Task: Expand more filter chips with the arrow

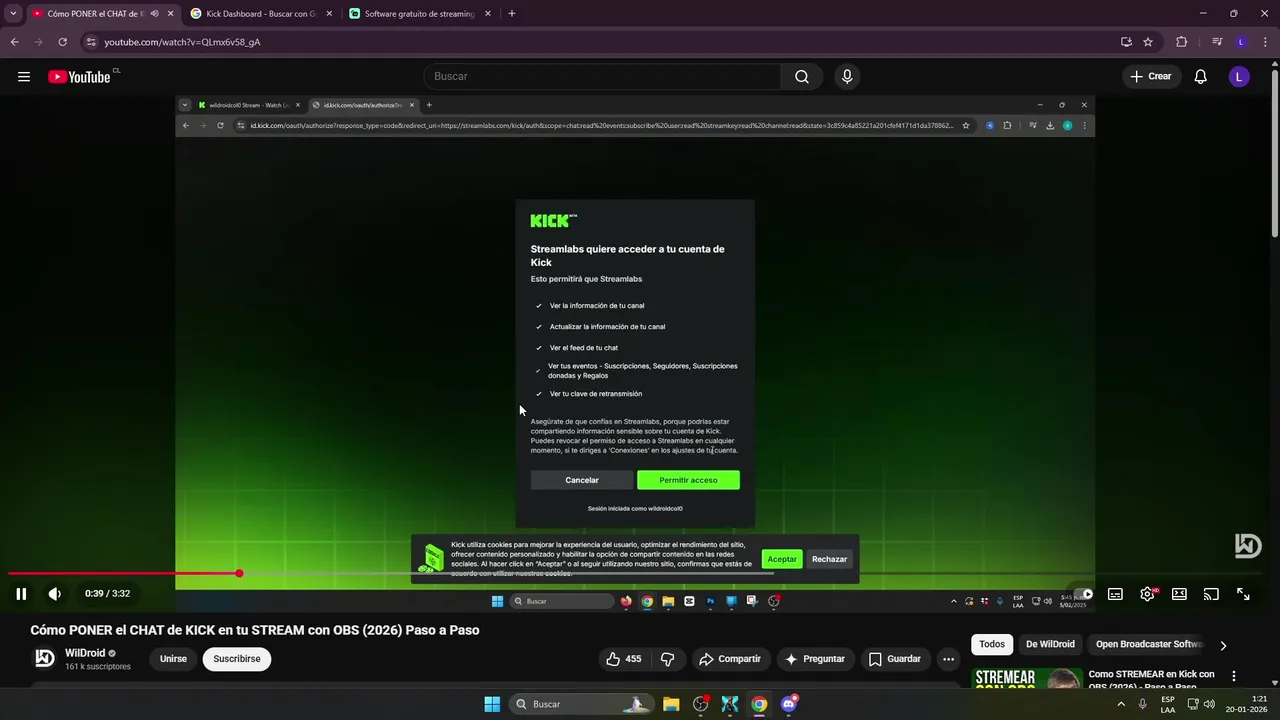Action: 1223,645
